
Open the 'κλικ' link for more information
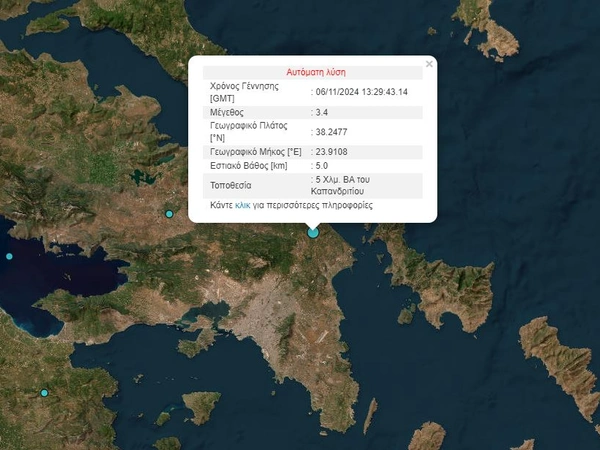pos(243,204)
